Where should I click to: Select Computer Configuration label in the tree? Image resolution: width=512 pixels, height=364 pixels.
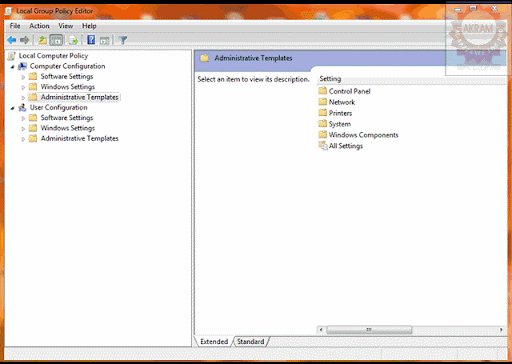[x=67, y=66]
